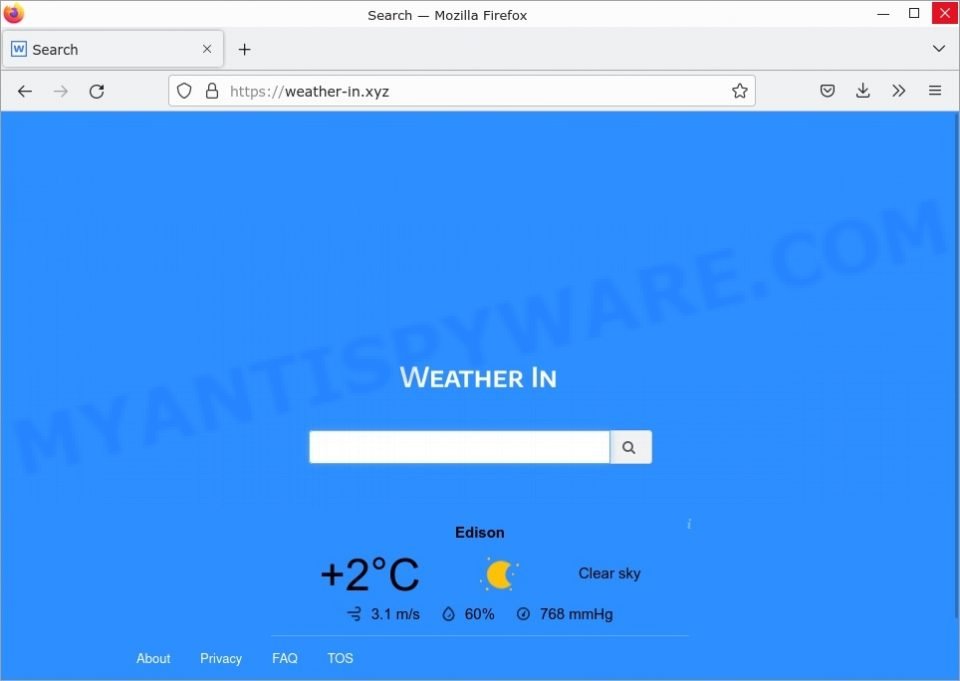This screenshot has width=960, height=681.
Task: Open the FAQ link
Action: tap(285, 658)
